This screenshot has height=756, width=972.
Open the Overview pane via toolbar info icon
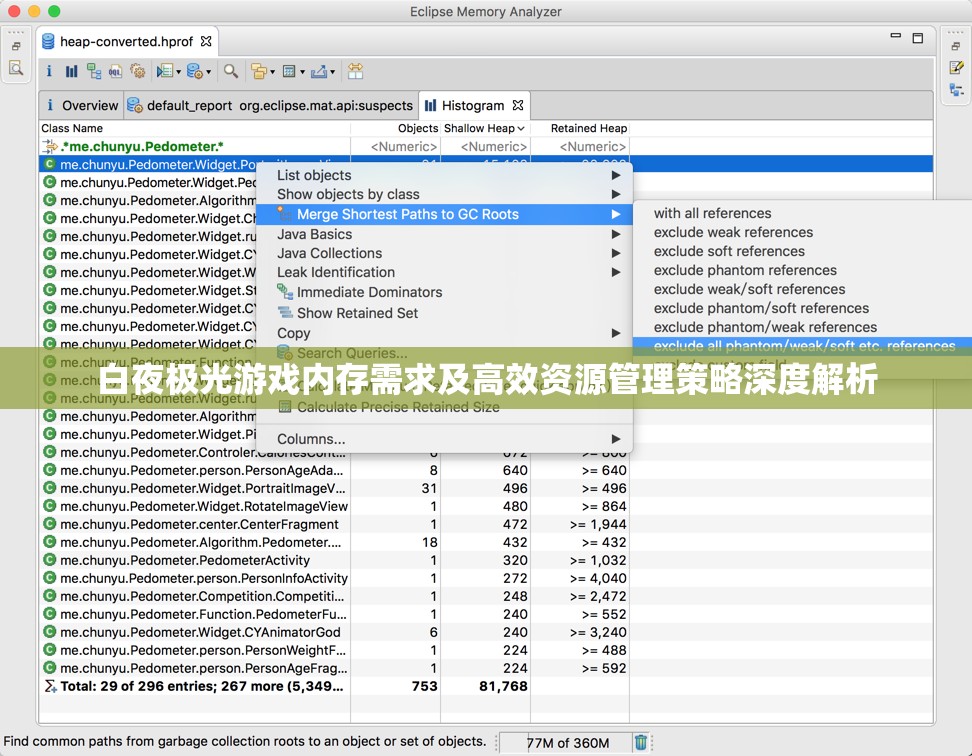pos(49,71)
